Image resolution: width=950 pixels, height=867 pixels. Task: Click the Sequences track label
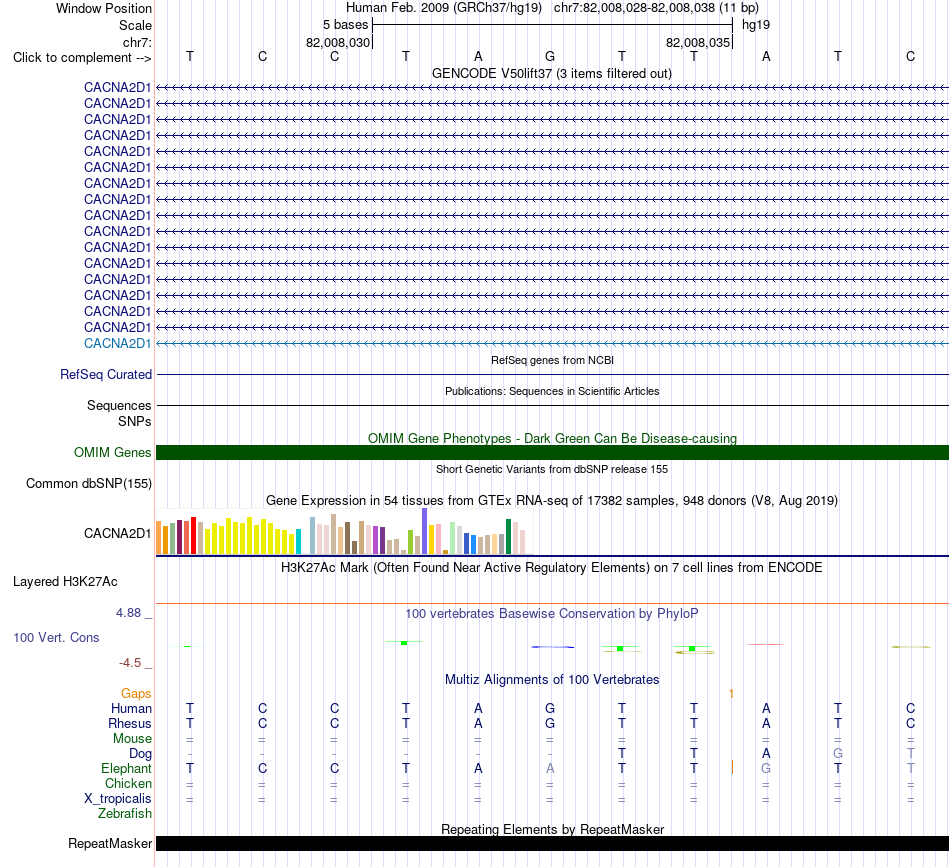119,405
